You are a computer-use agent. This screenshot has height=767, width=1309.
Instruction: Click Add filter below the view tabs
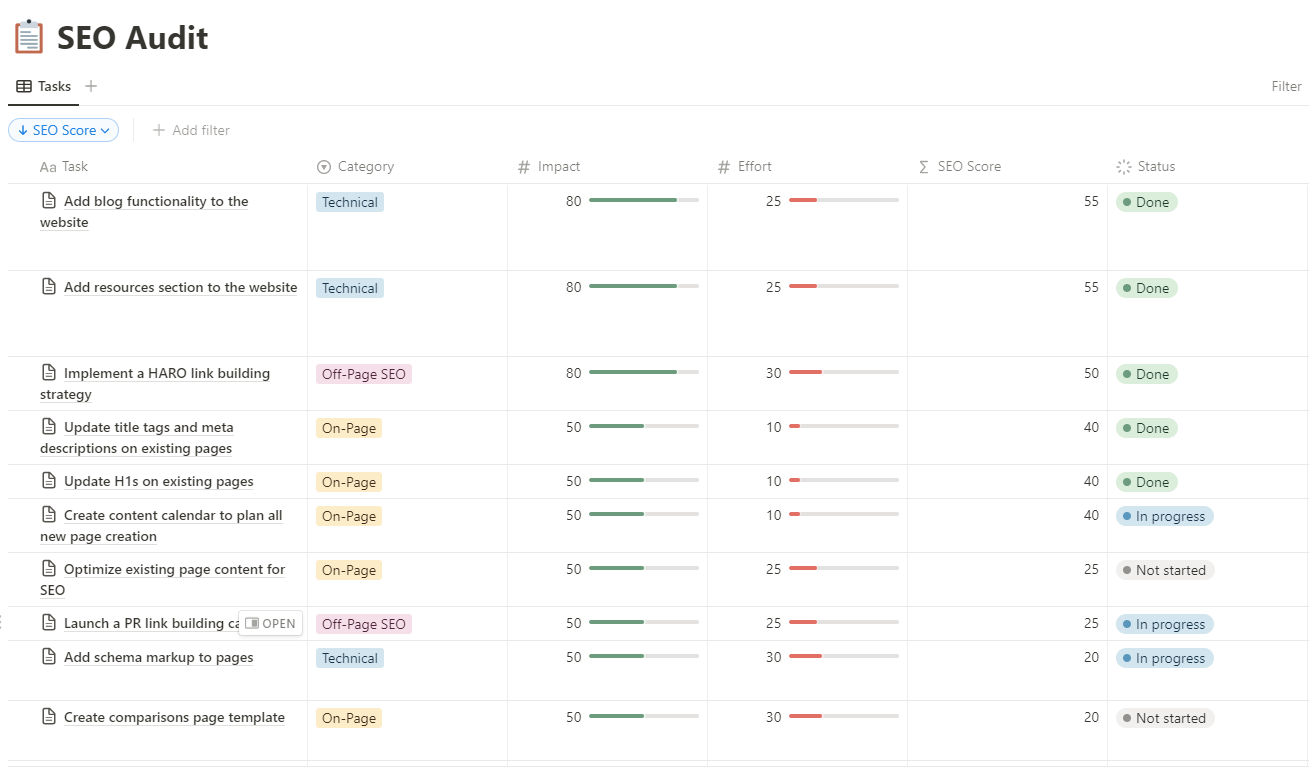tap(192, 130)
